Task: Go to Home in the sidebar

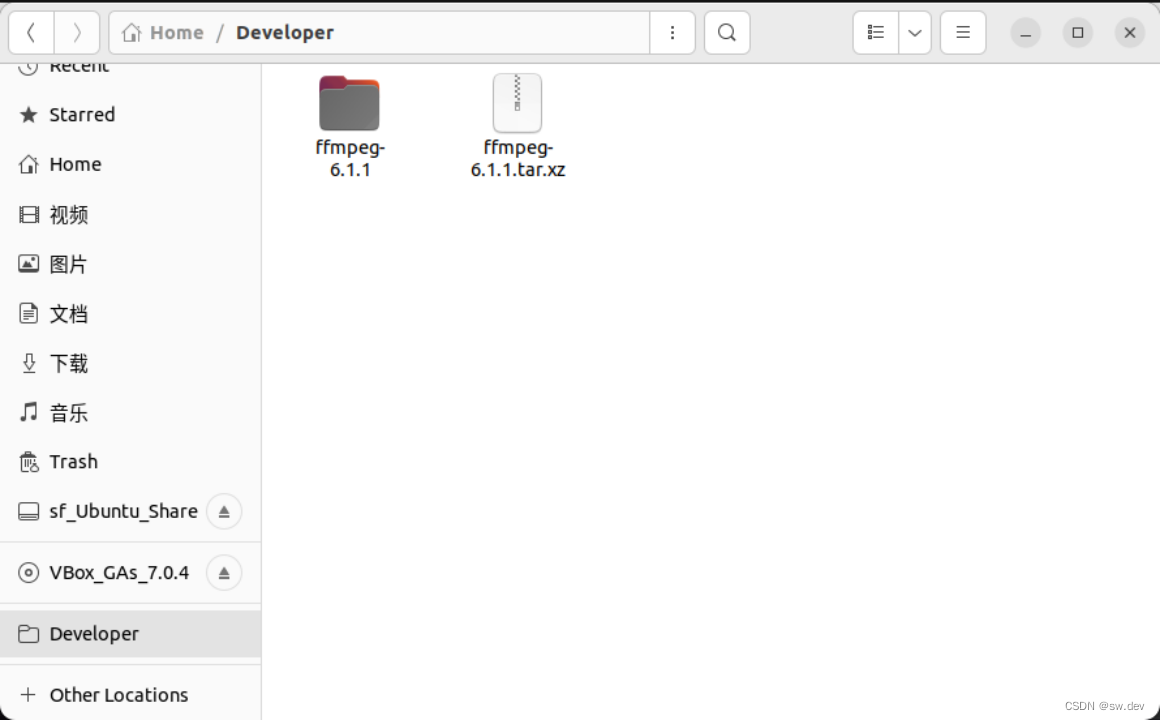Action: (x=130, y=164)
